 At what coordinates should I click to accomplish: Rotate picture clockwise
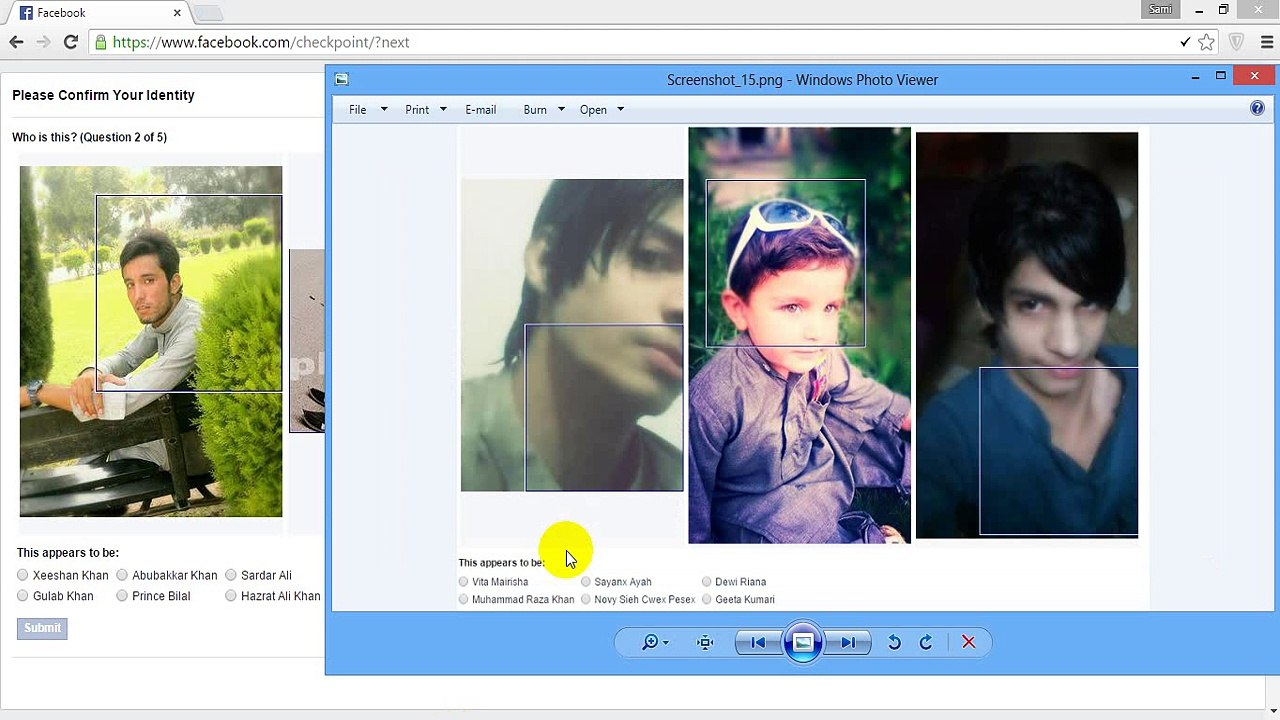pos(926,642)
